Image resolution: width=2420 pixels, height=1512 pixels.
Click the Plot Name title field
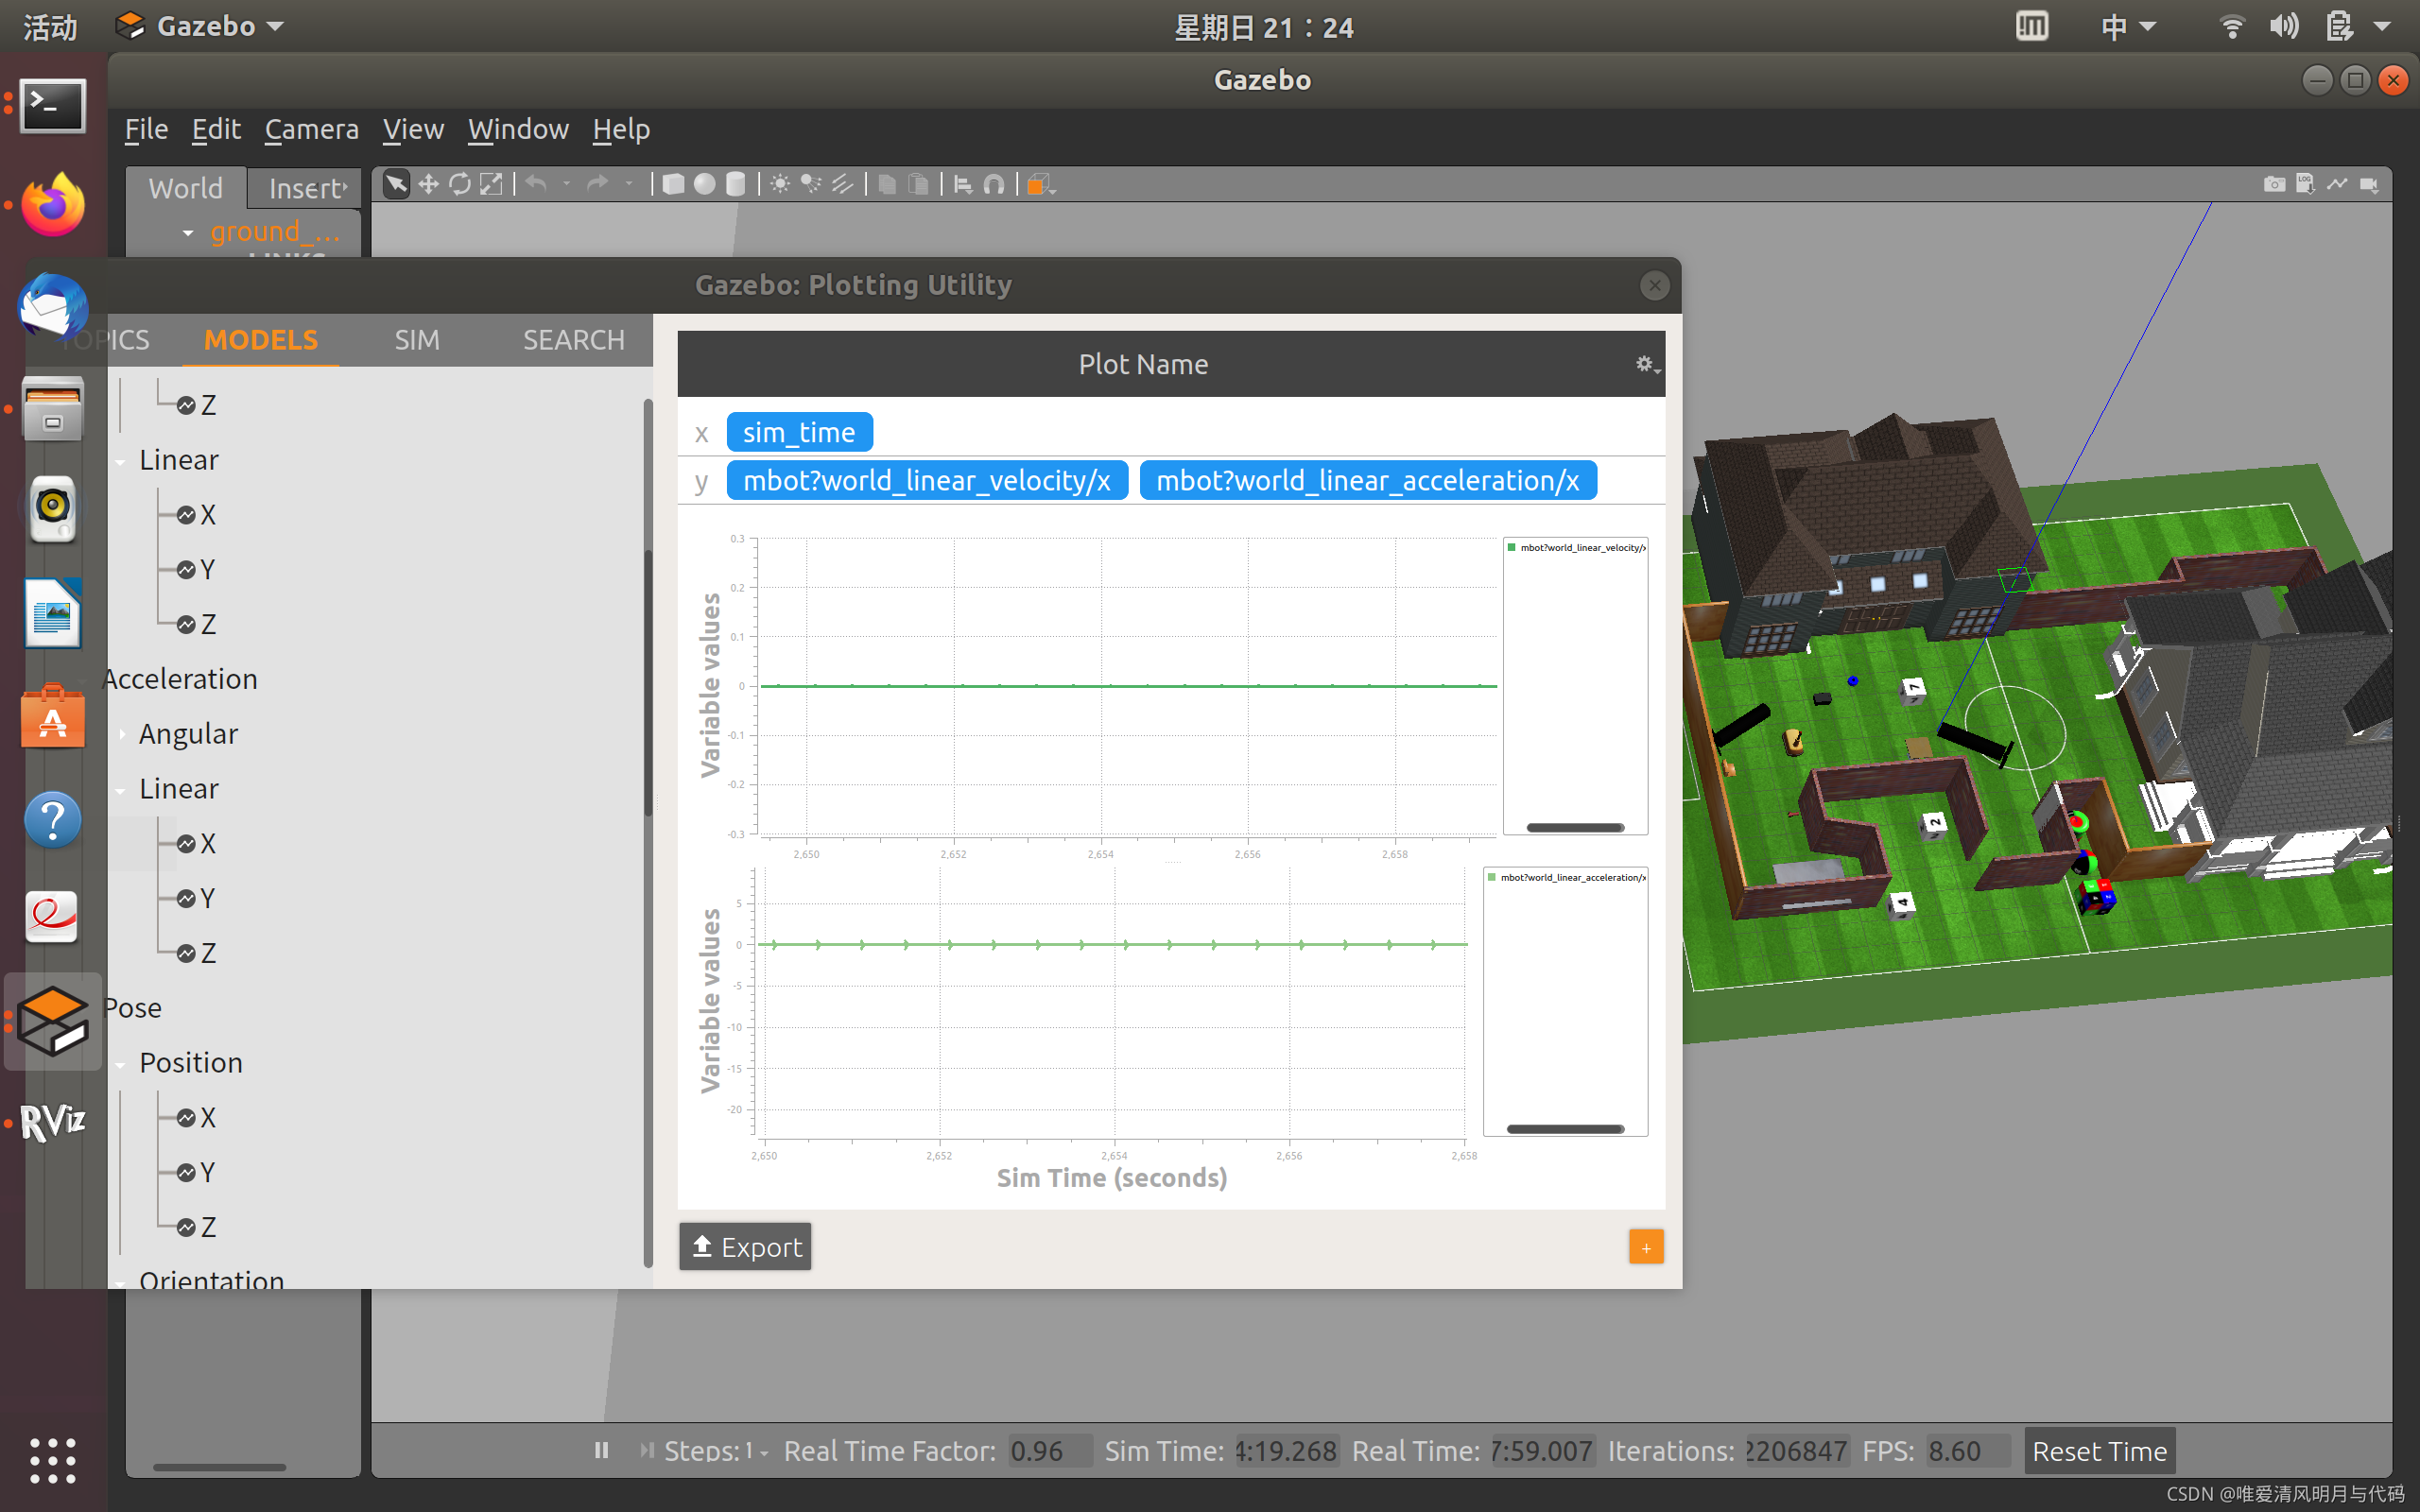(x=1143, y=365)
